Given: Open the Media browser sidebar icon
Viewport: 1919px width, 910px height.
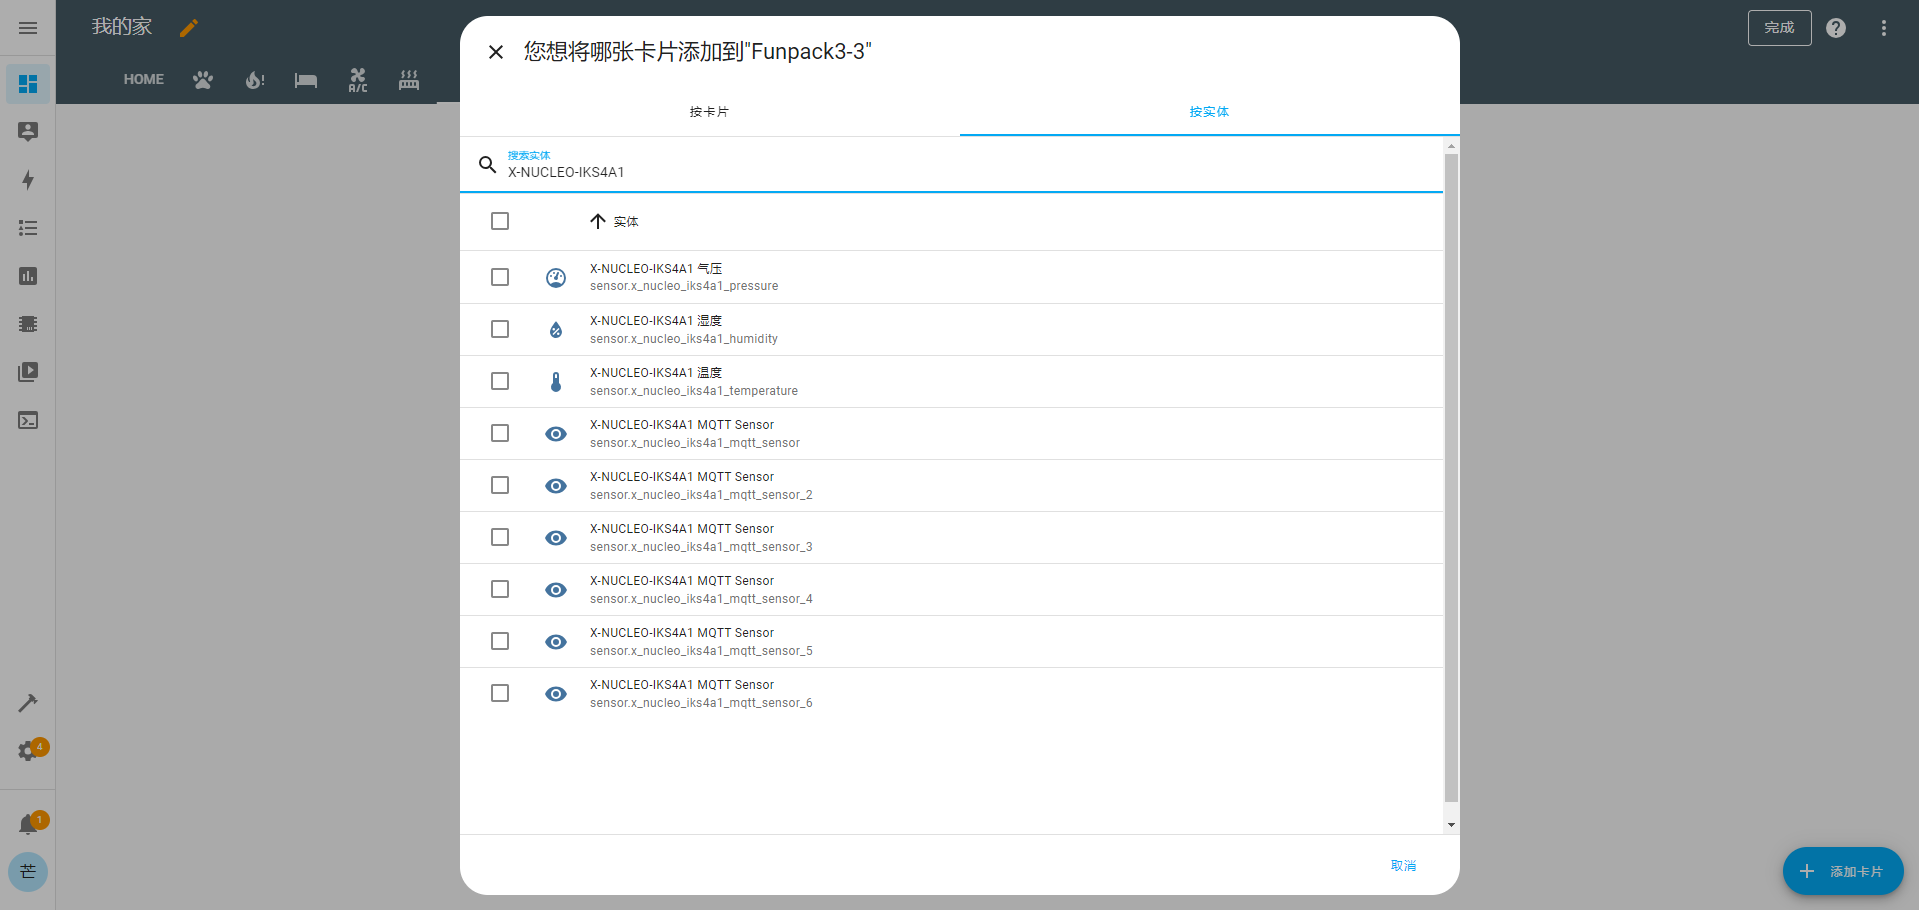Looking at the screenshot, I should click(28, 372).
